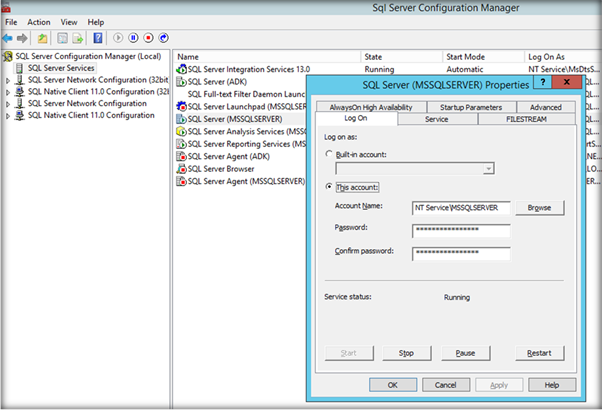Open the File menu

(11, 22)
